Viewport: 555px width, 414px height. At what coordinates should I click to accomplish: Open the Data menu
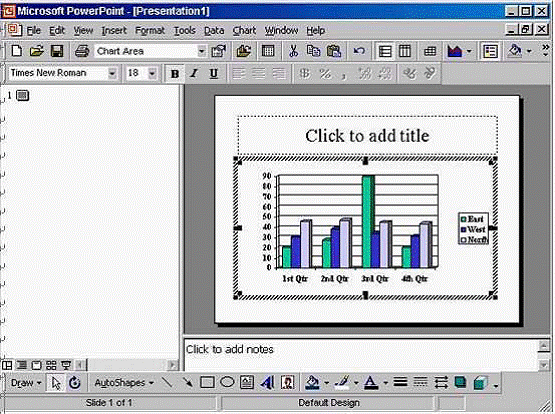pyautogui.click(x=214, y=31)
